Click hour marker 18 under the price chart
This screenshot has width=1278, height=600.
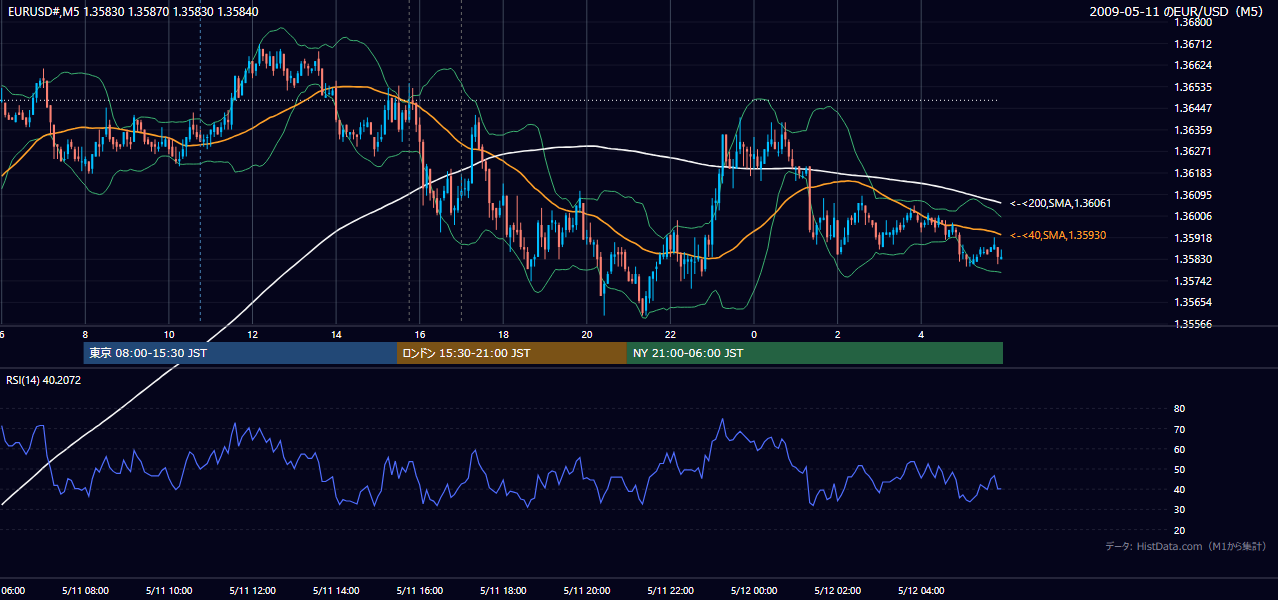tap(504, 334)
